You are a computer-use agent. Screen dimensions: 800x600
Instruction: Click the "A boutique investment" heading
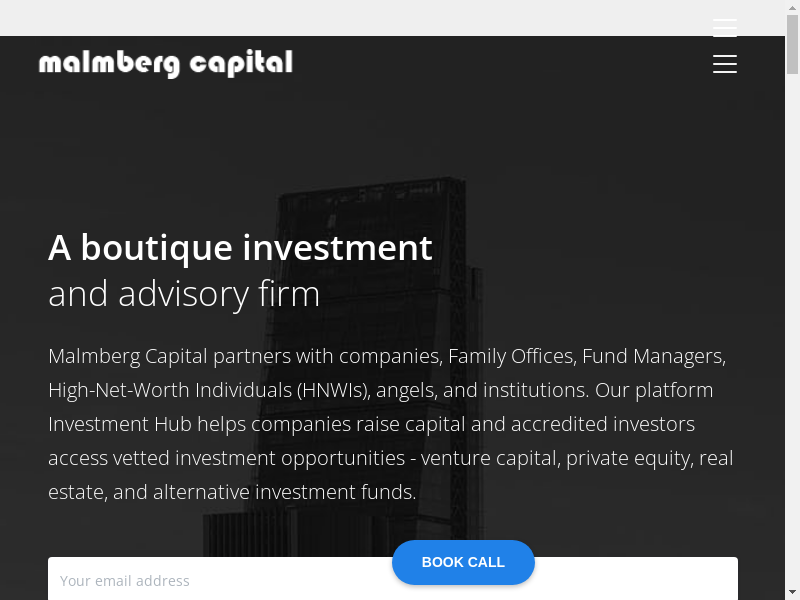(240, 247)
